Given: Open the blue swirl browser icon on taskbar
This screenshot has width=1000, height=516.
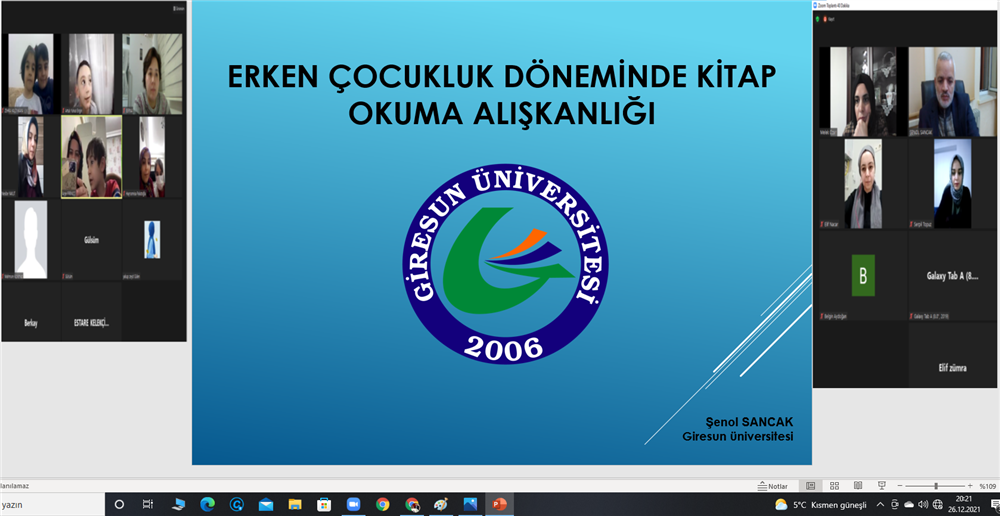Looking at the screenshot, I should coord(237,505).
